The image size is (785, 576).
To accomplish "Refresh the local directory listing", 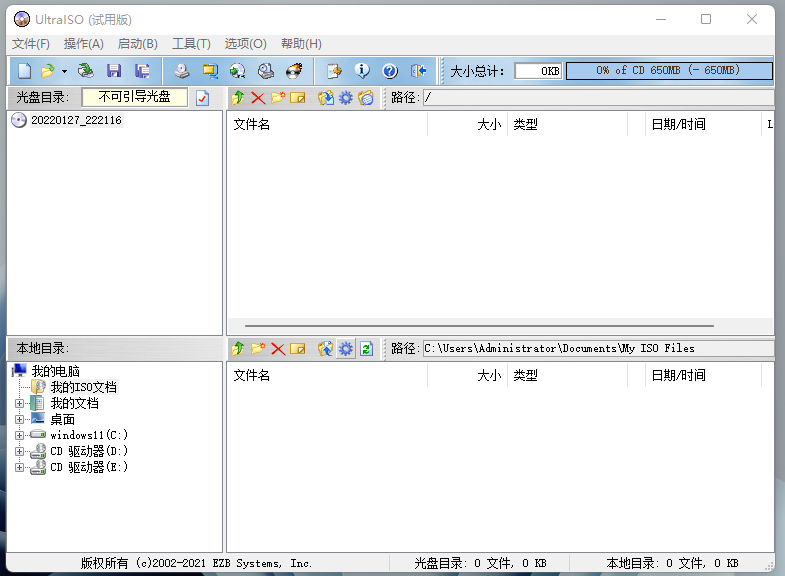I will (x=366, y=349).
